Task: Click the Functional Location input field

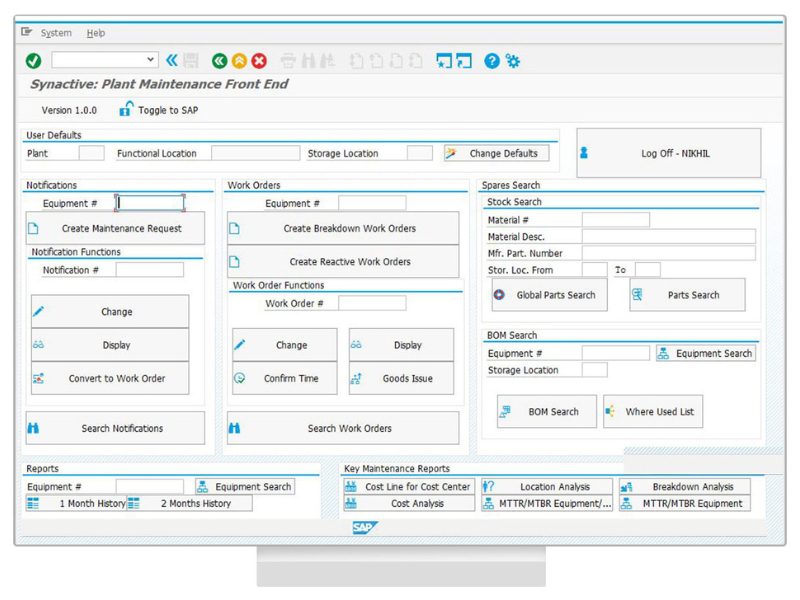Action: tap(256, 153)
